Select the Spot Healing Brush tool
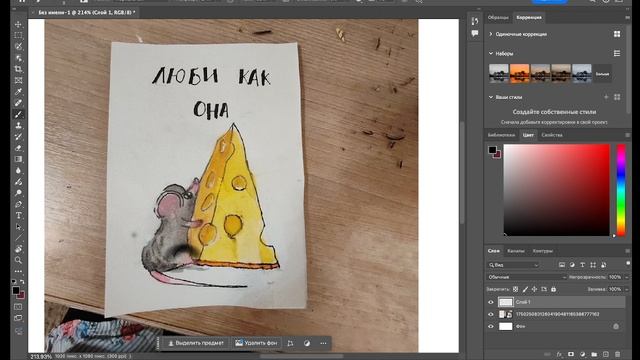640x360 pixels. click(x=18, y=103)
